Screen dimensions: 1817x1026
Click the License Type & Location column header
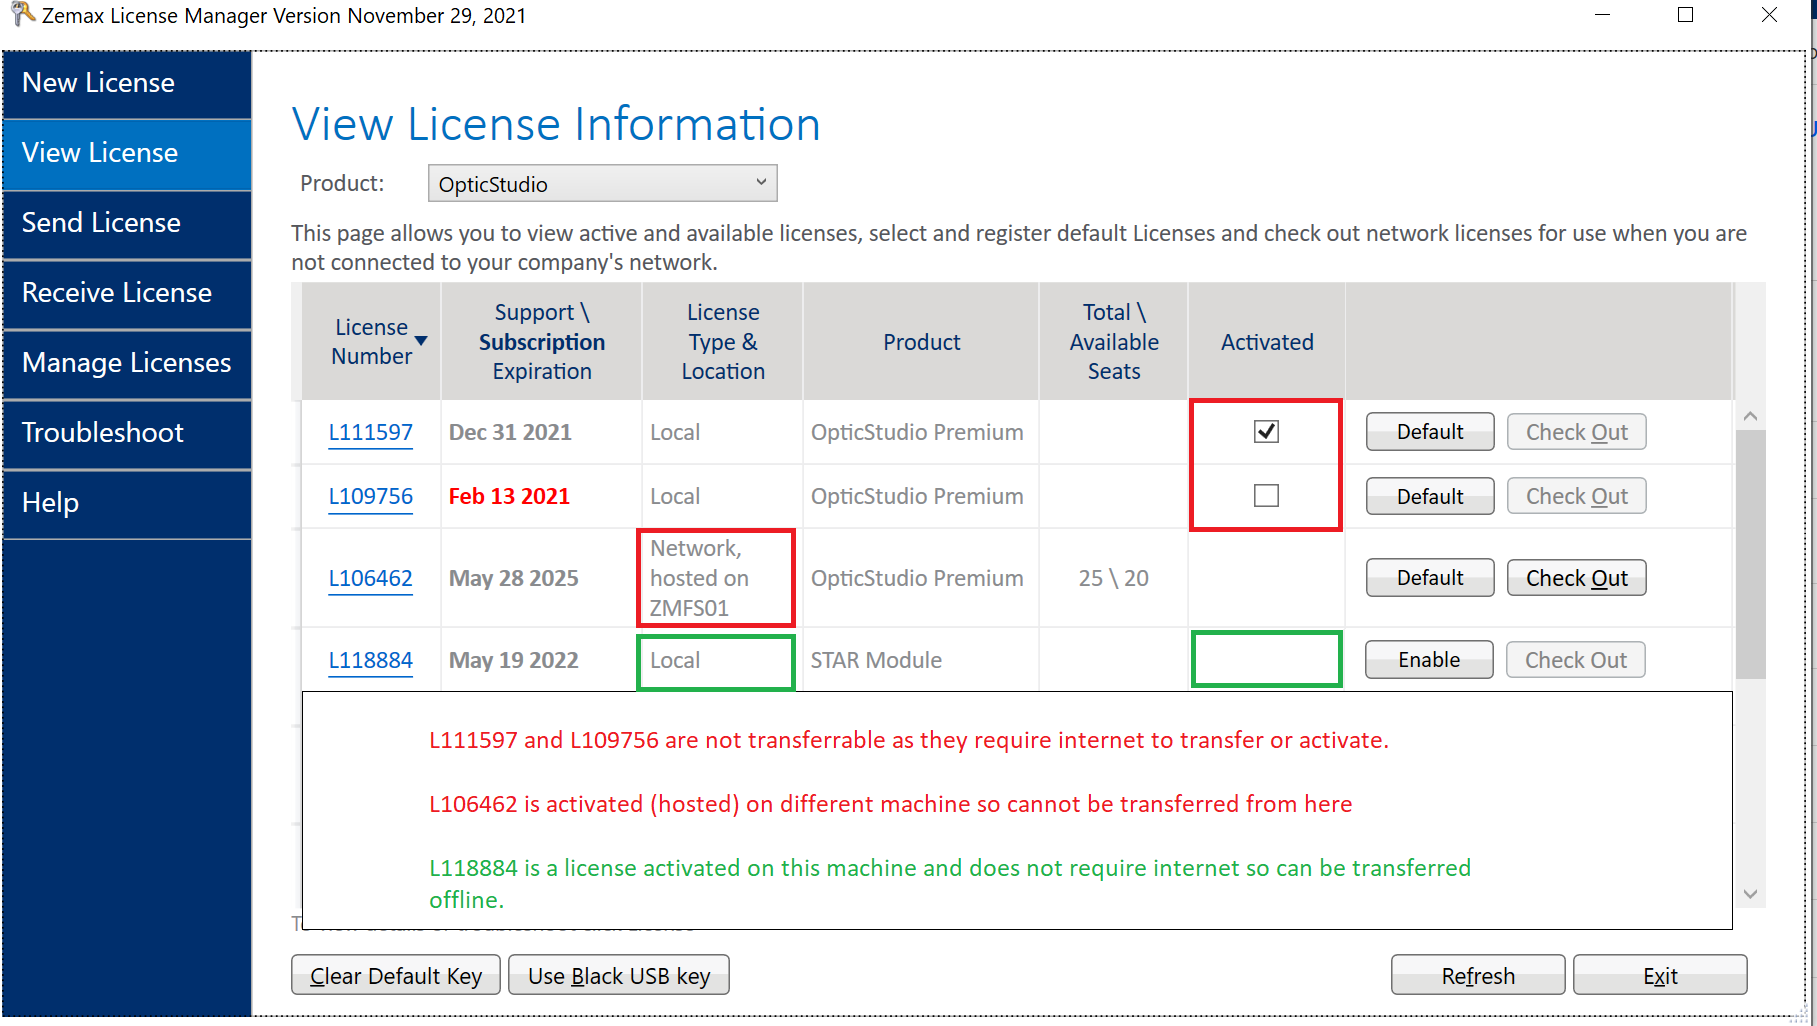tap(723, 342)
